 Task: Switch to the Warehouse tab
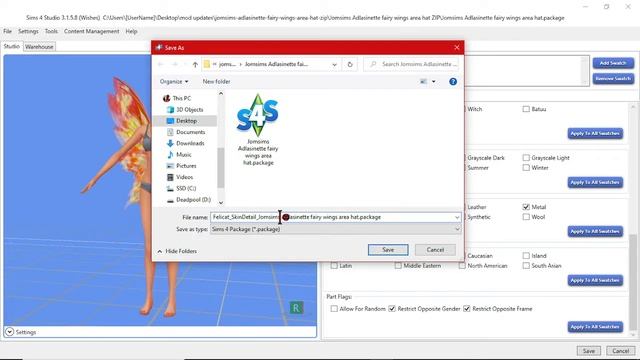click(x=39, y=47)
